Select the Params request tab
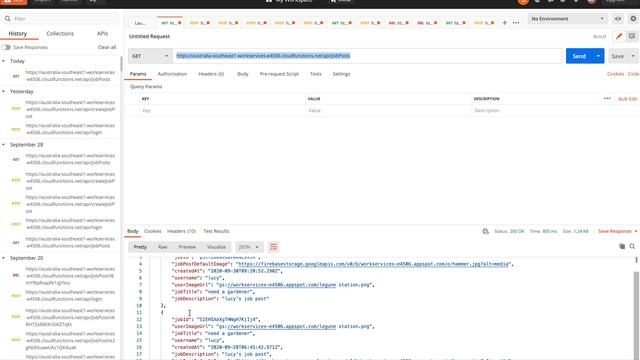This screenshot has width=640, height=360. click(x=138, y=74)
